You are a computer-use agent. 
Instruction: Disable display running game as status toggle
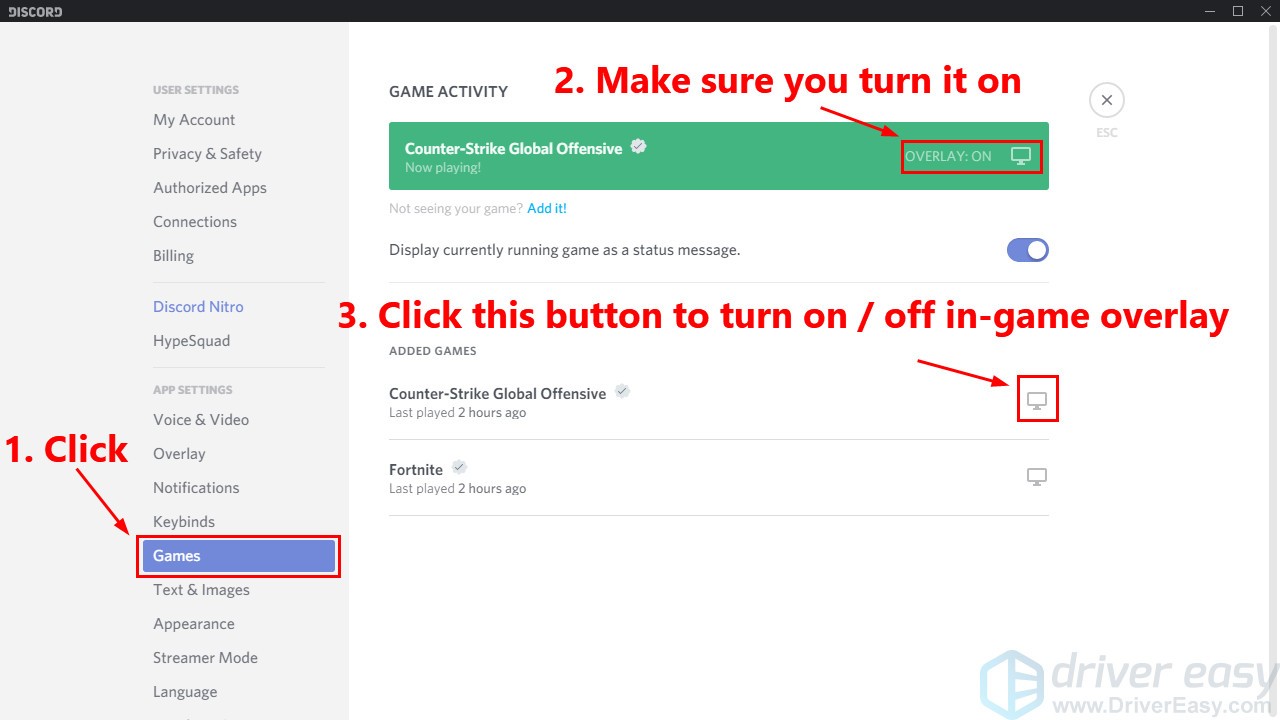tap(1027, 250)
